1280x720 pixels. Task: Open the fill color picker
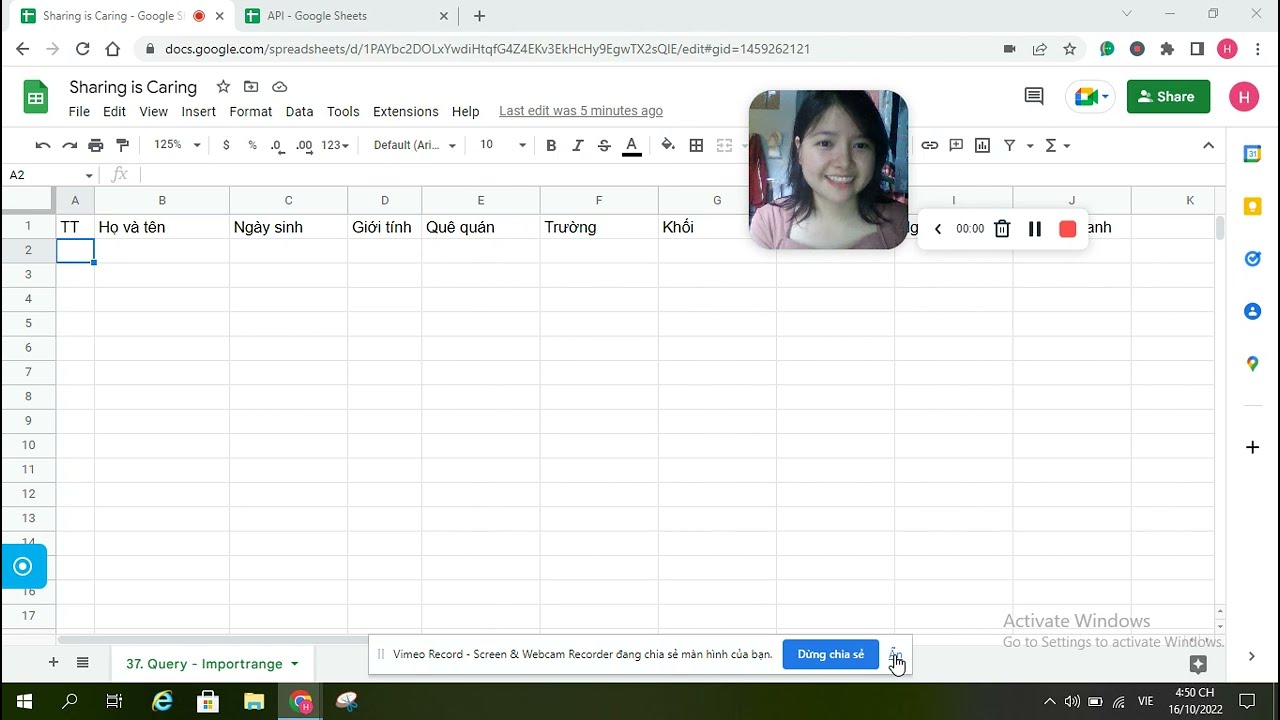pyautogui.click(x=668, y=145)
